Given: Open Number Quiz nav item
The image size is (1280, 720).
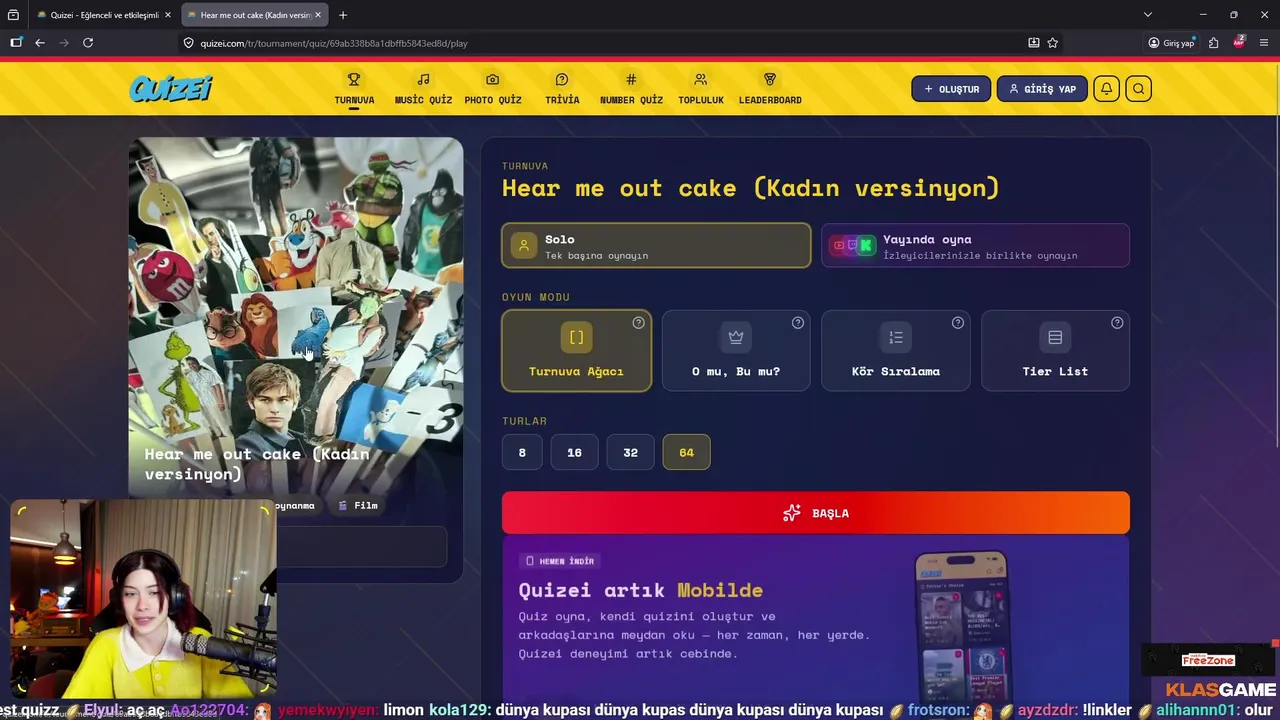Looking at the screenshot, I should [x=631, y=89].
